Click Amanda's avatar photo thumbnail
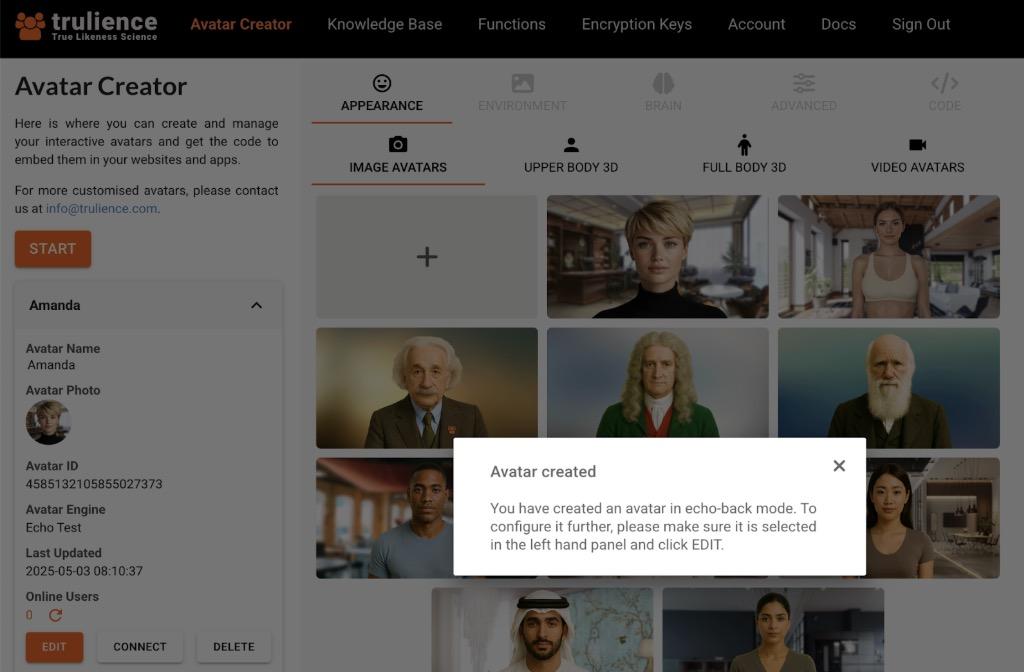Viewport: 1024px width, 672px height. (x=48, y=422)
